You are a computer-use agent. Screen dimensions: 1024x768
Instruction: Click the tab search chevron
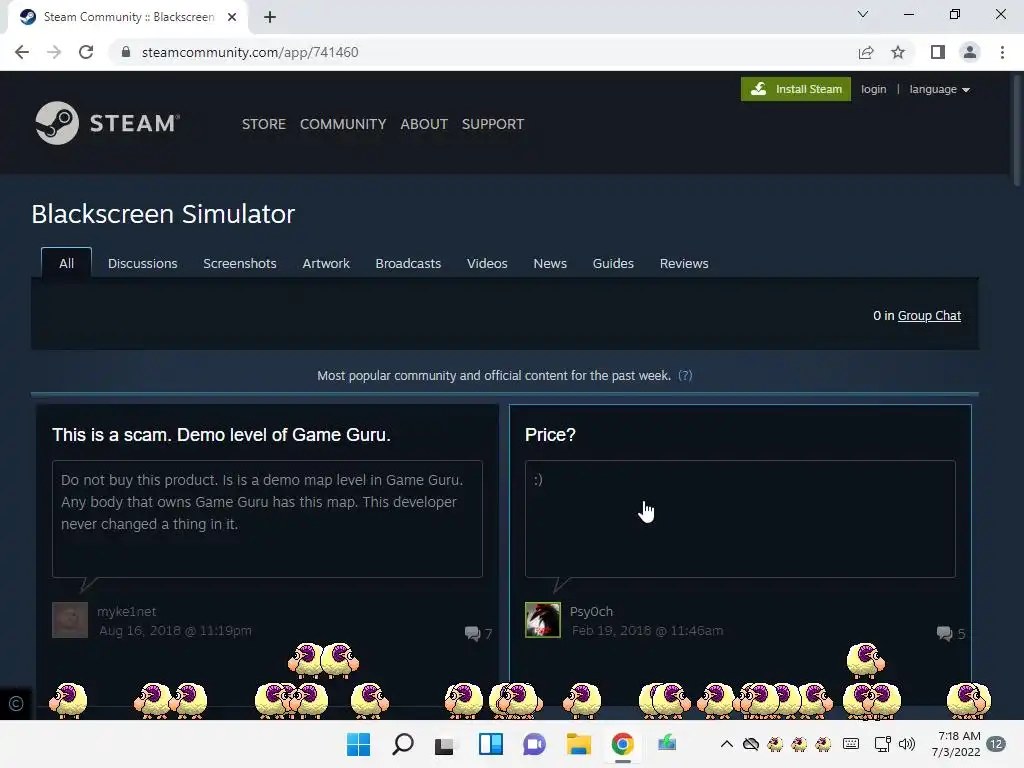coord(863,14)
